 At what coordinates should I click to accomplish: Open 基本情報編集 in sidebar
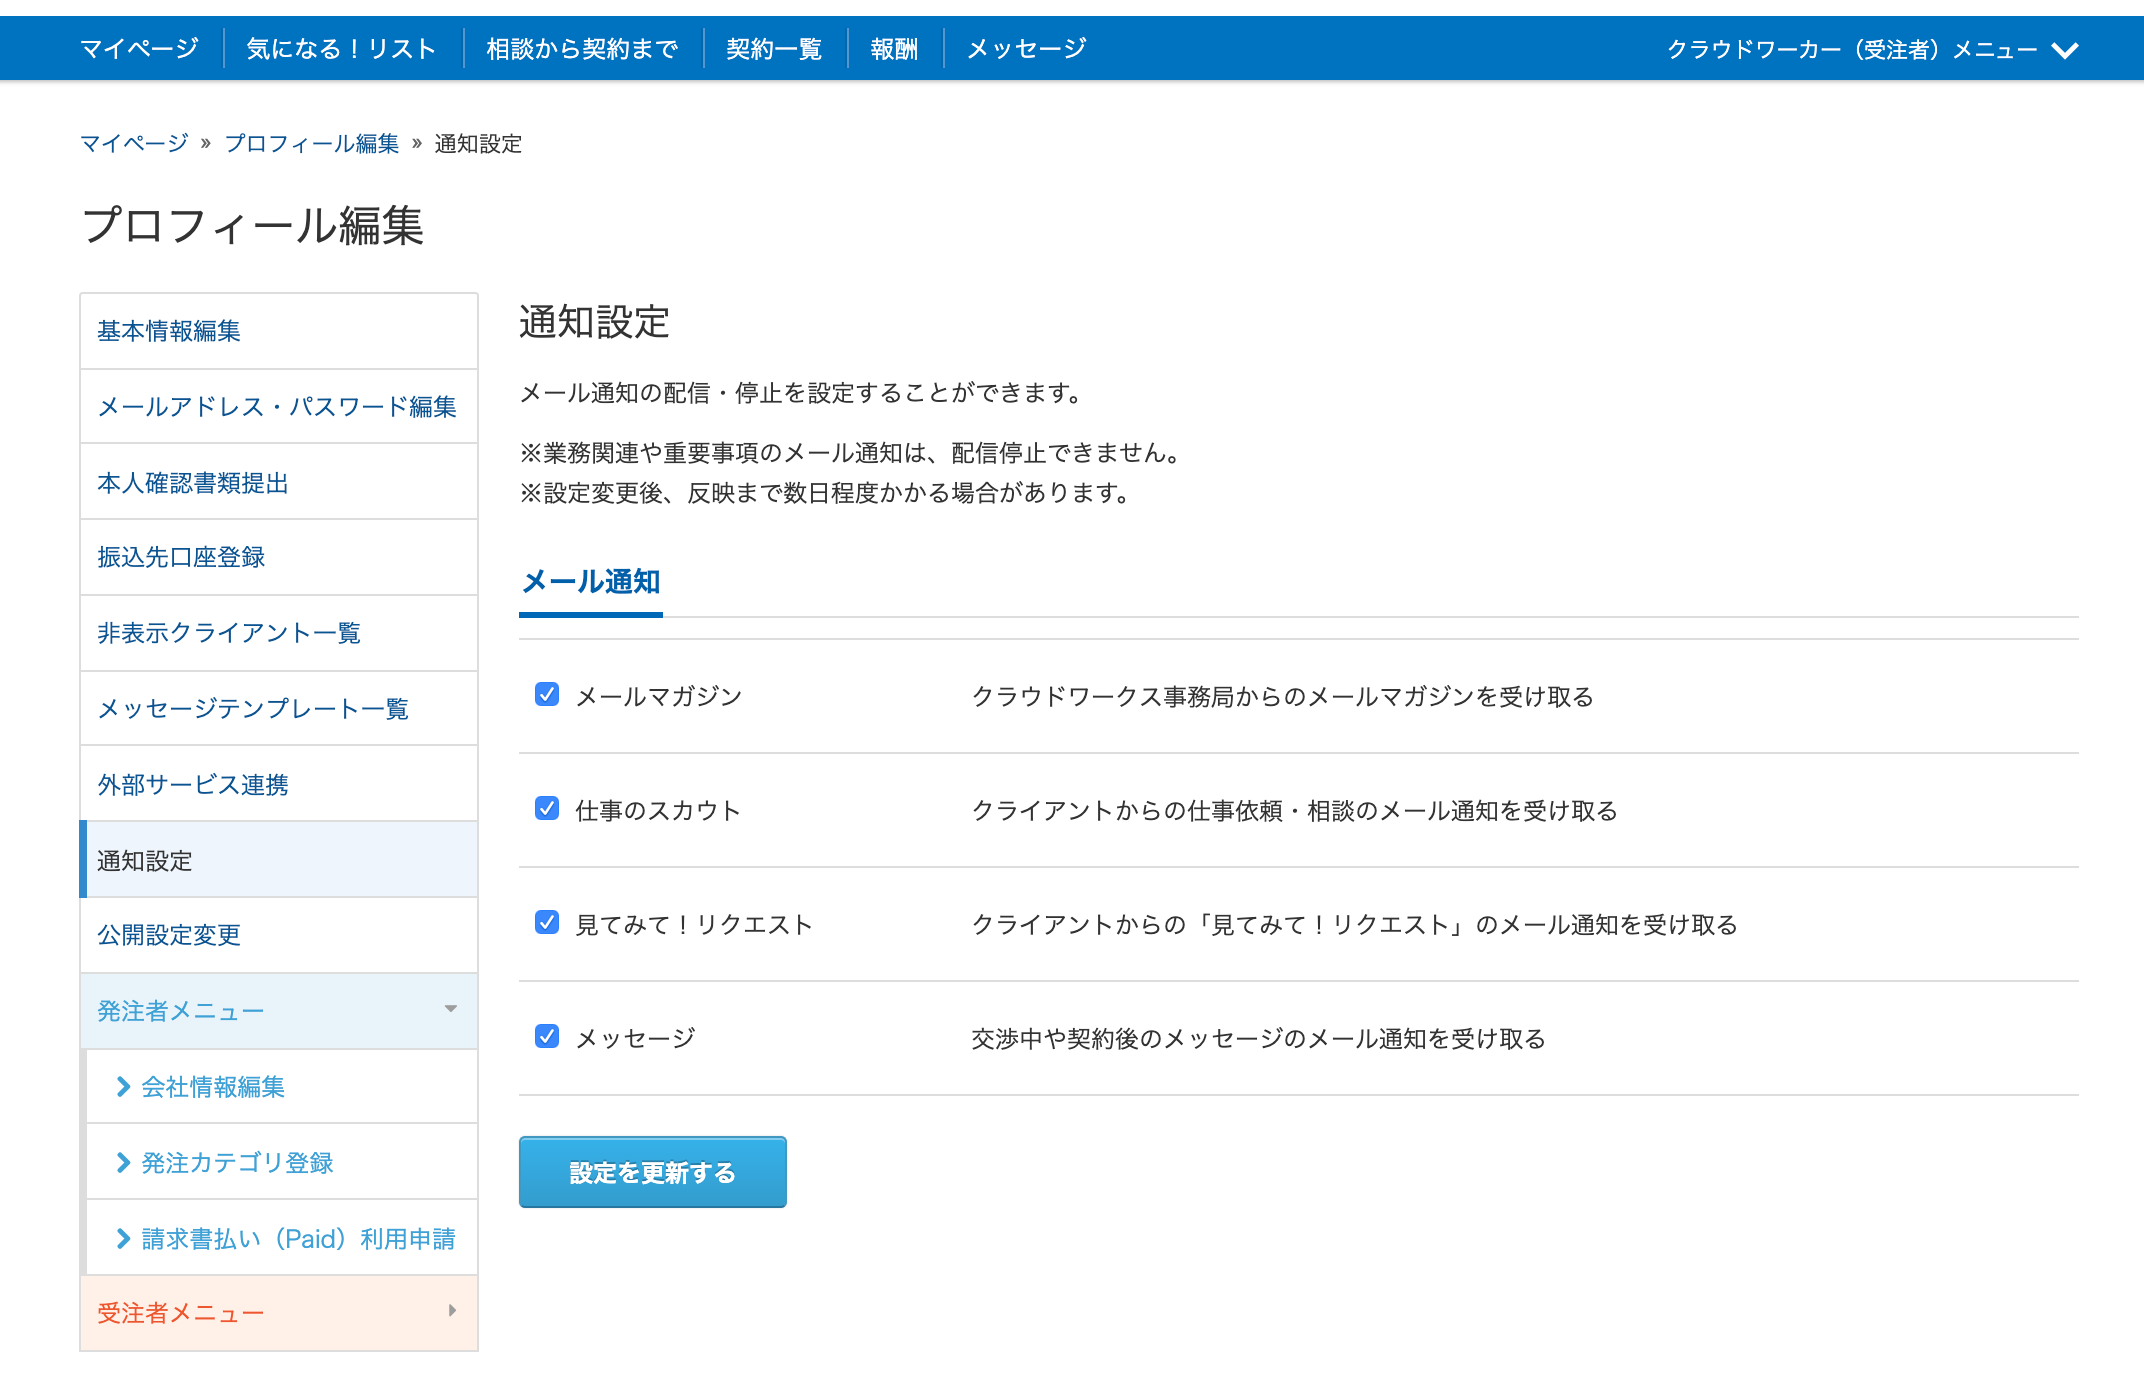pyautogui.click(x=169, y=331)
